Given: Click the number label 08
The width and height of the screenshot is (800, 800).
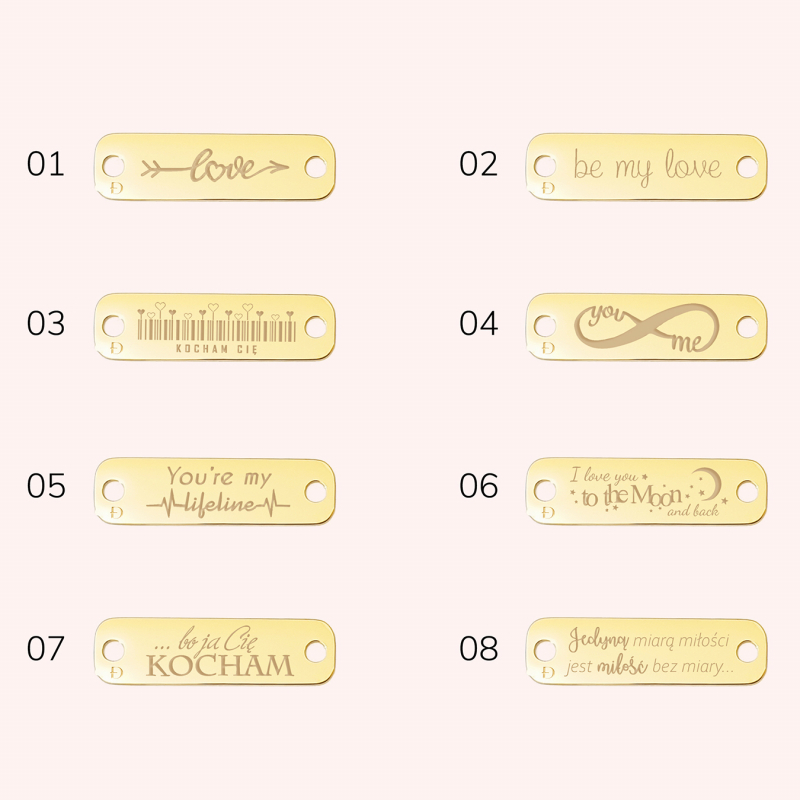Looking at the screenshot, I should pos(478,648).
